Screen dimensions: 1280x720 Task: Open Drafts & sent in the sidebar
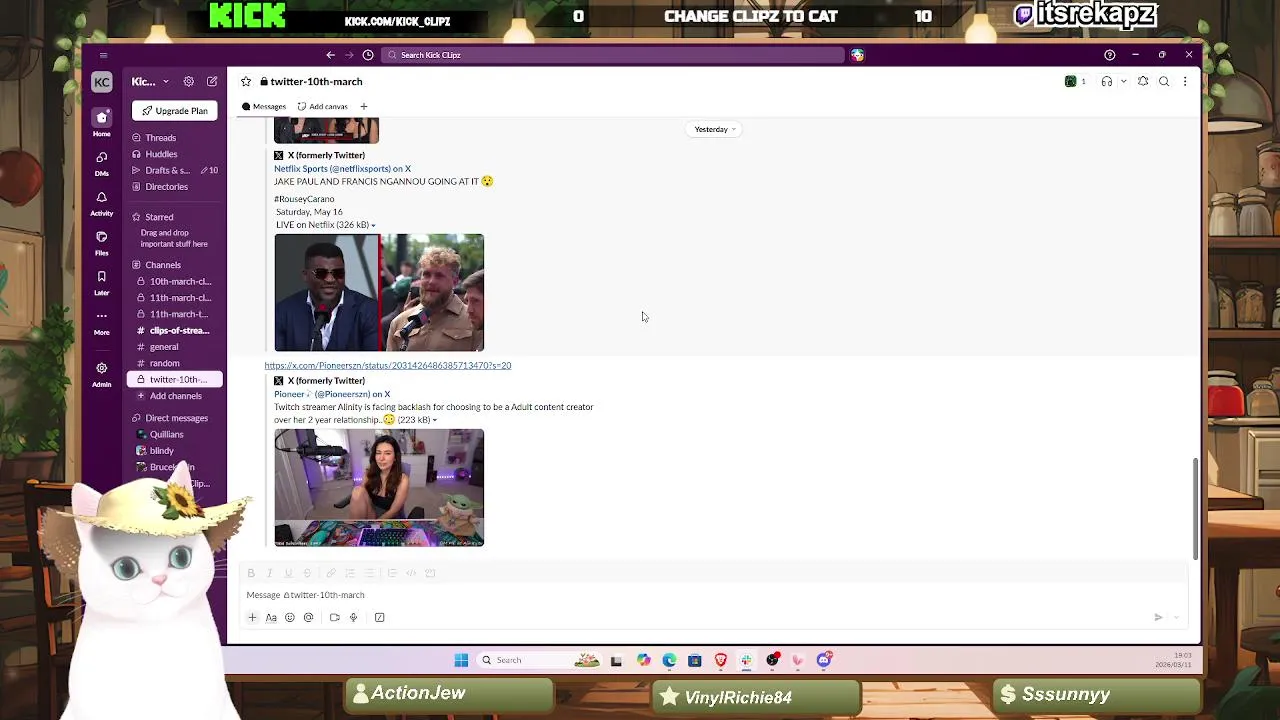click(x=168, y=170)
